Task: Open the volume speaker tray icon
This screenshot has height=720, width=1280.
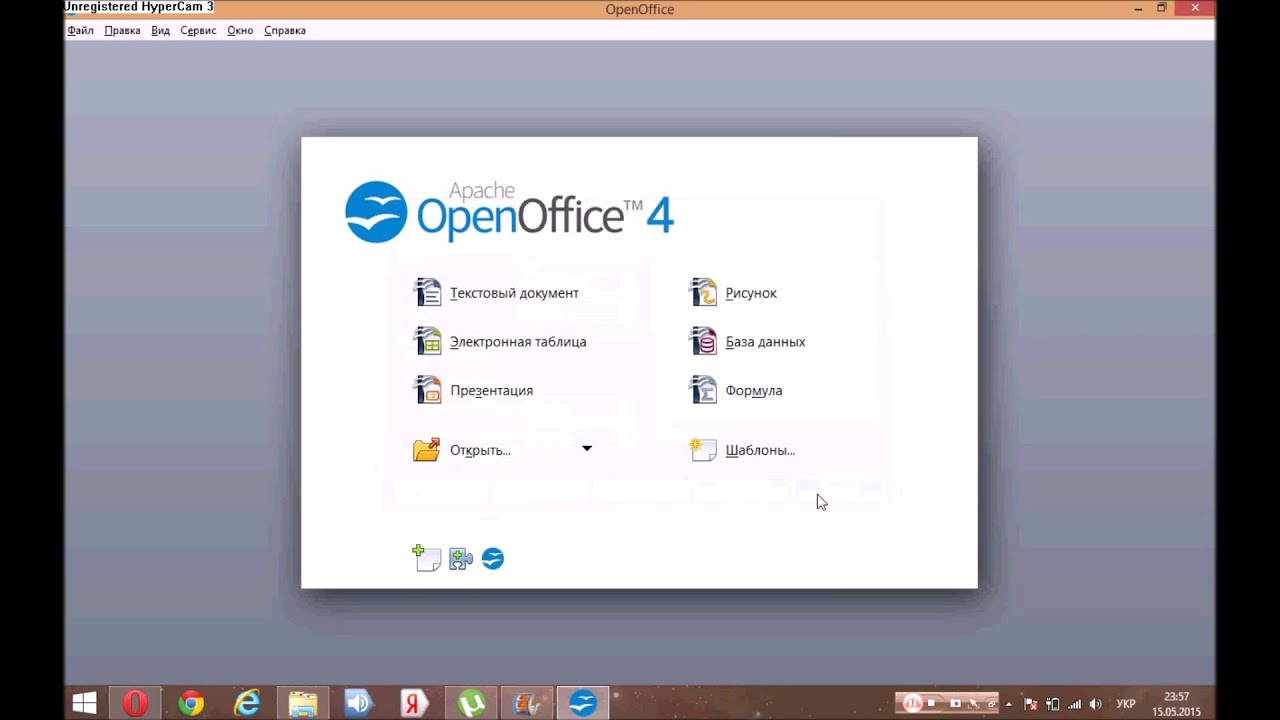Action: [x=1095, y=704]
